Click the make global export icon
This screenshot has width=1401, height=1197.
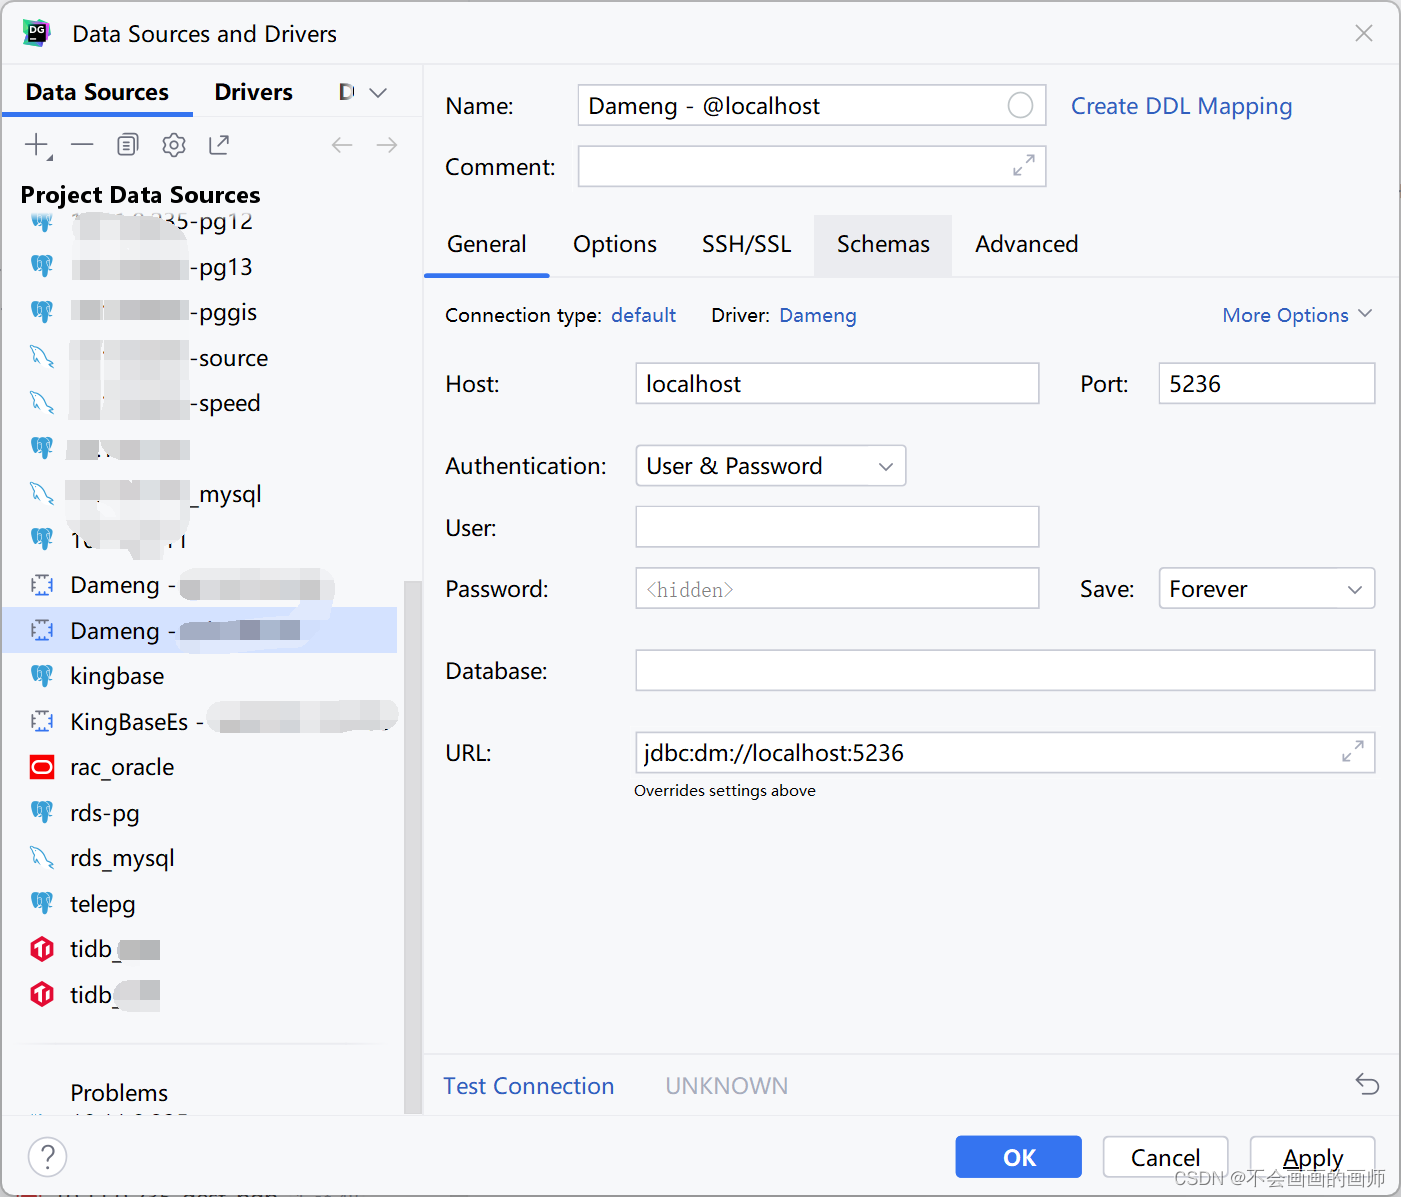click(219, 145)
